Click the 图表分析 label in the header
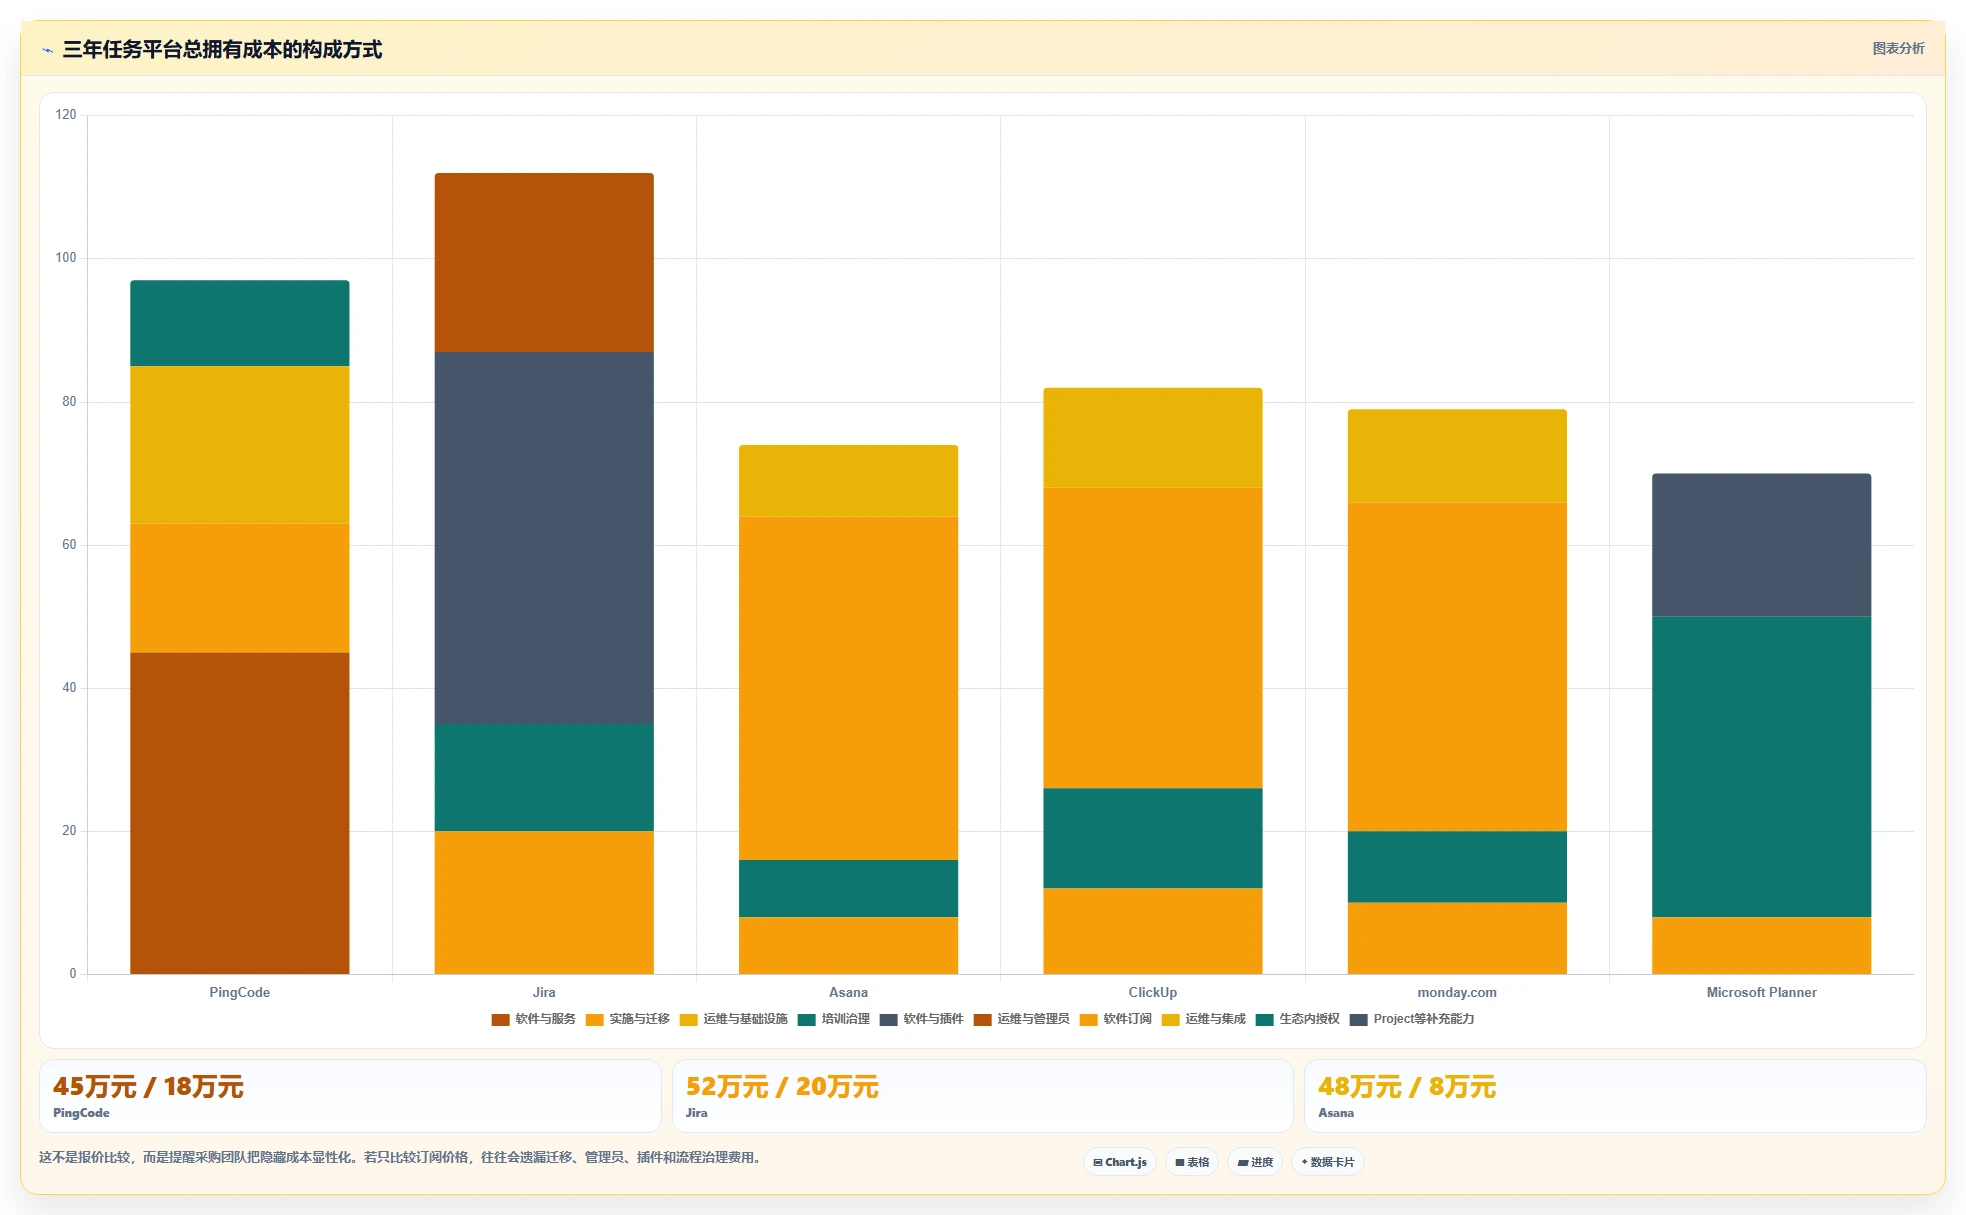 click(1898, 48)
